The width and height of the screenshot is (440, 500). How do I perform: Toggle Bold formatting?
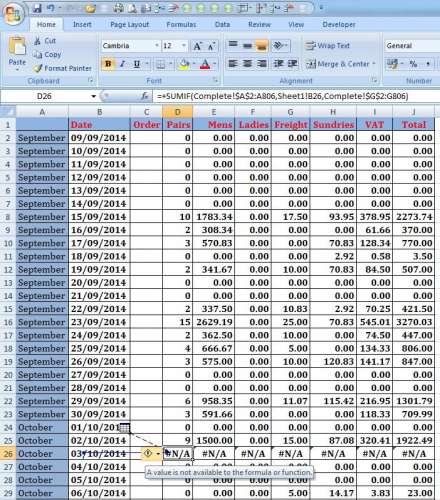coord(108,64)
